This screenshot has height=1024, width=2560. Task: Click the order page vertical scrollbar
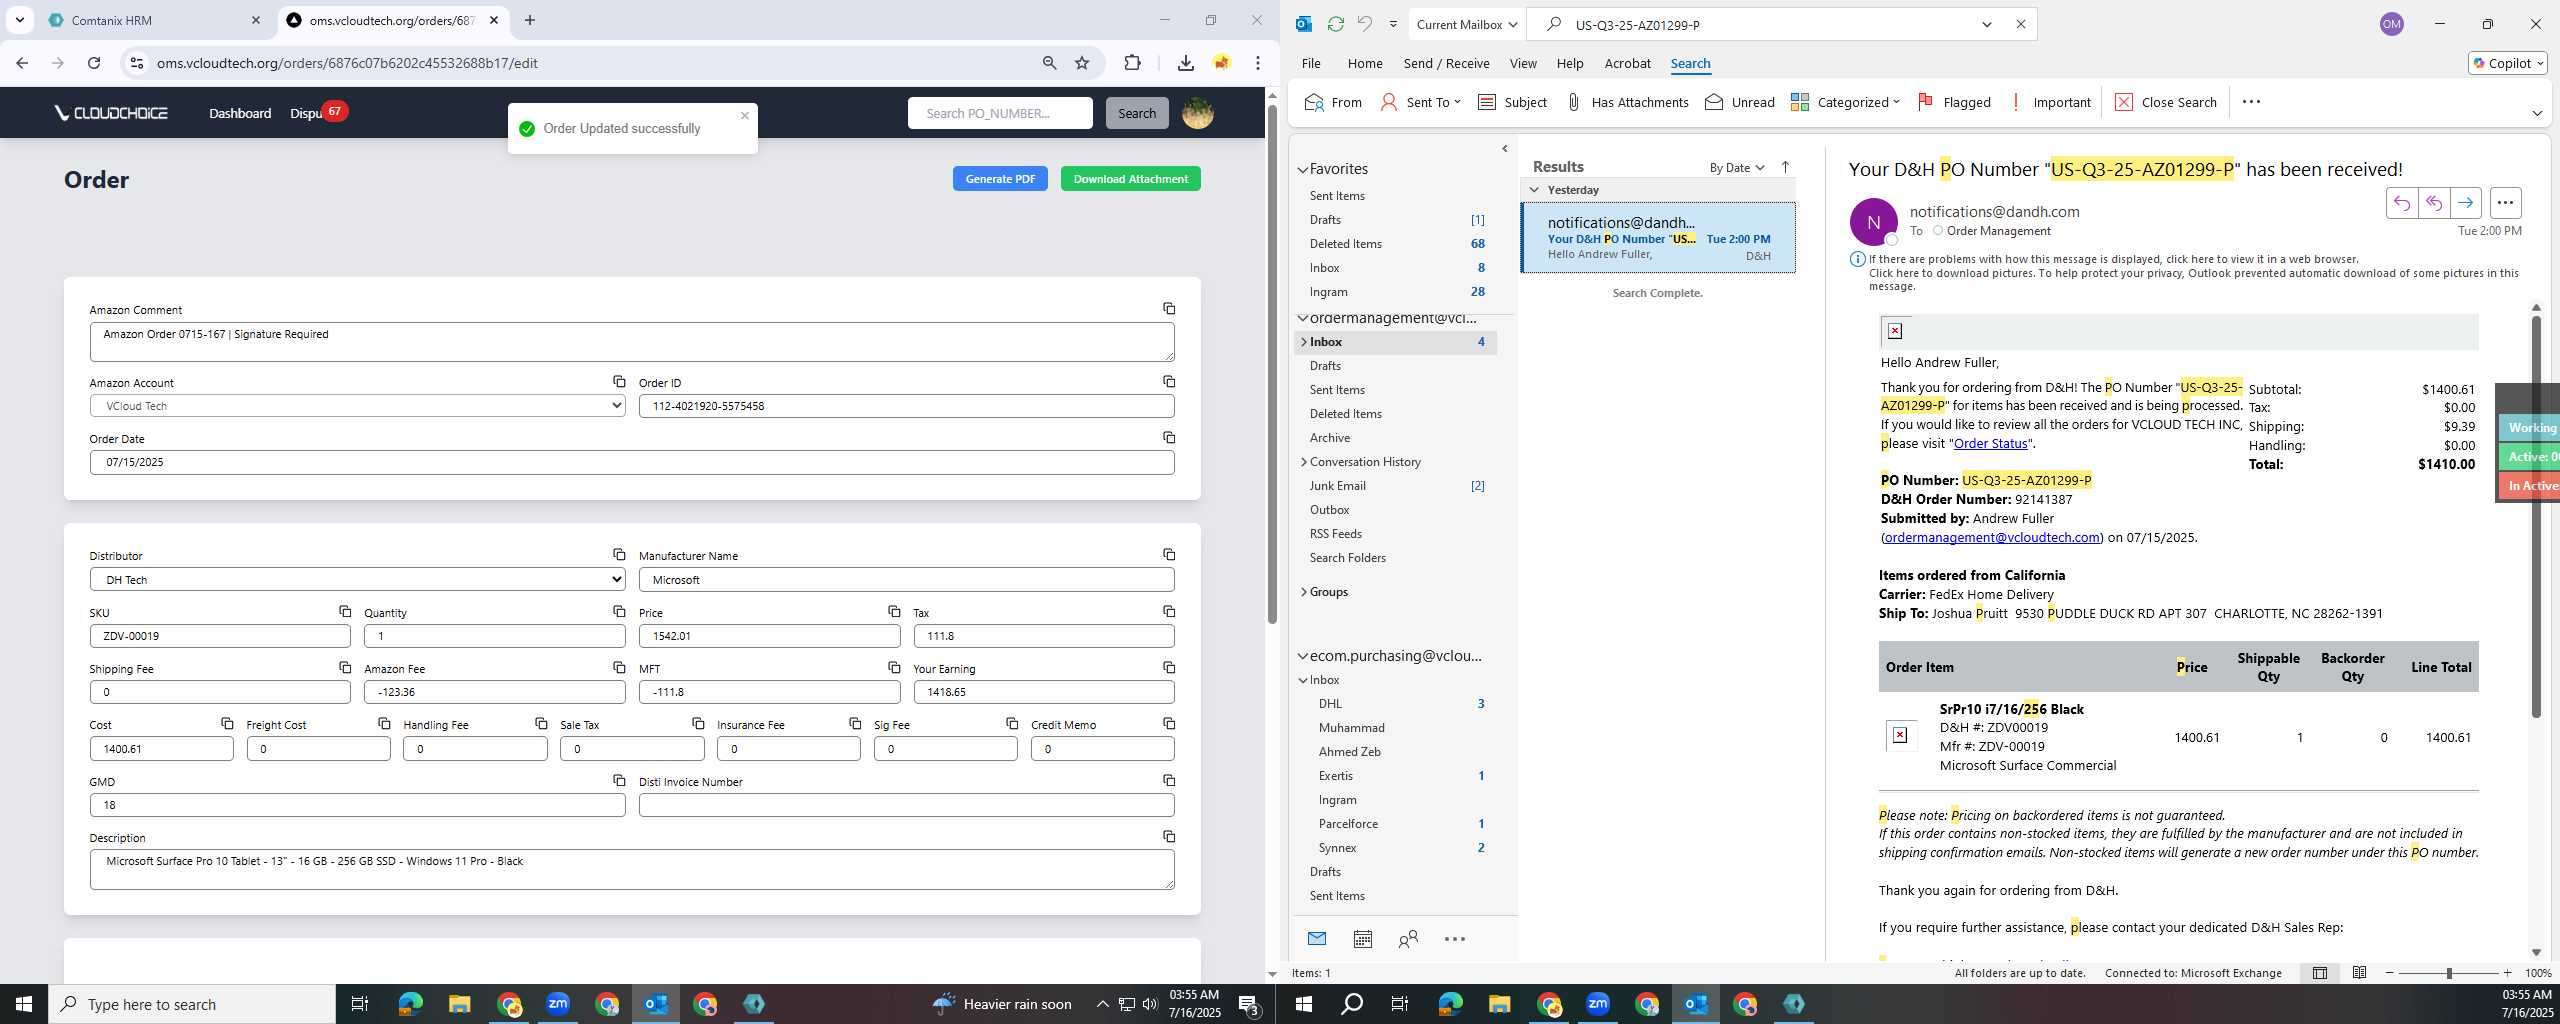coord(1272,364)
